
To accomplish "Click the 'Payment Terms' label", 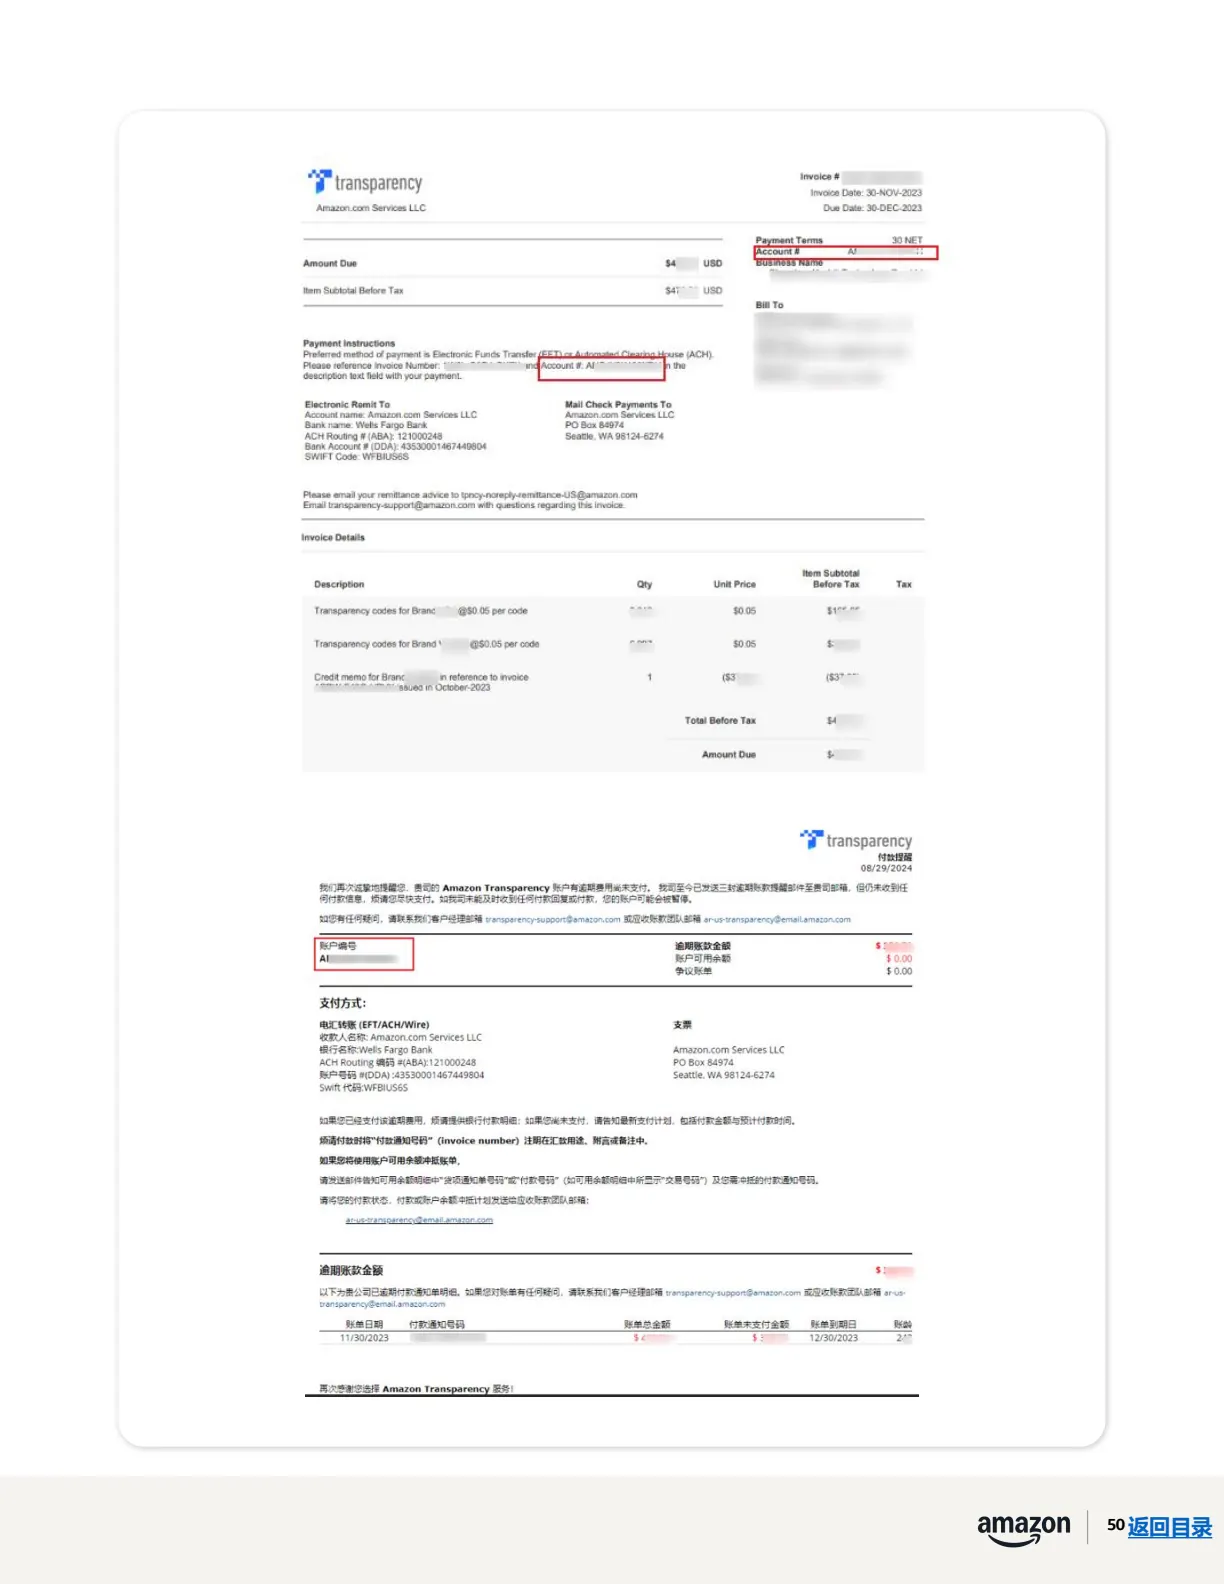I will [789, 240].
